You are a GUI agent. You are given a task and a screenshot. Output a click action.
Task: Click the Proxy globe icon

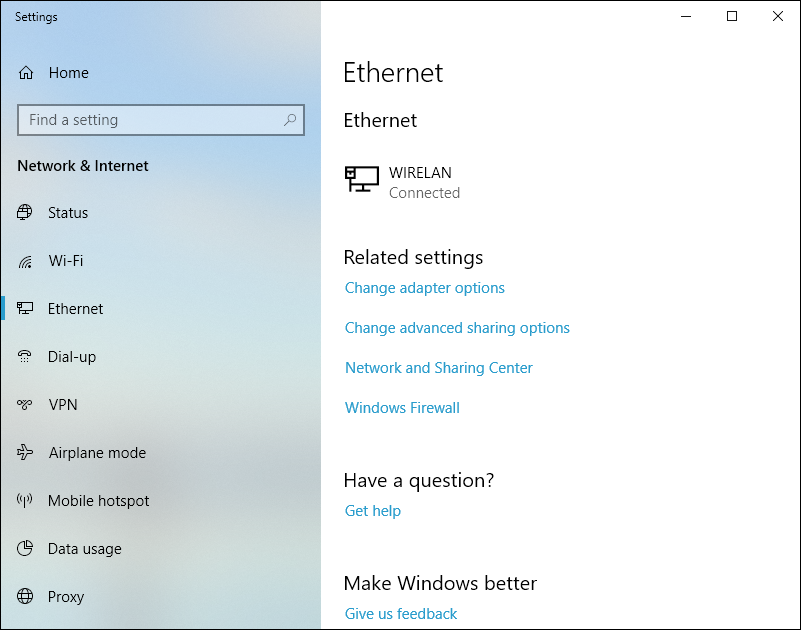25,596
